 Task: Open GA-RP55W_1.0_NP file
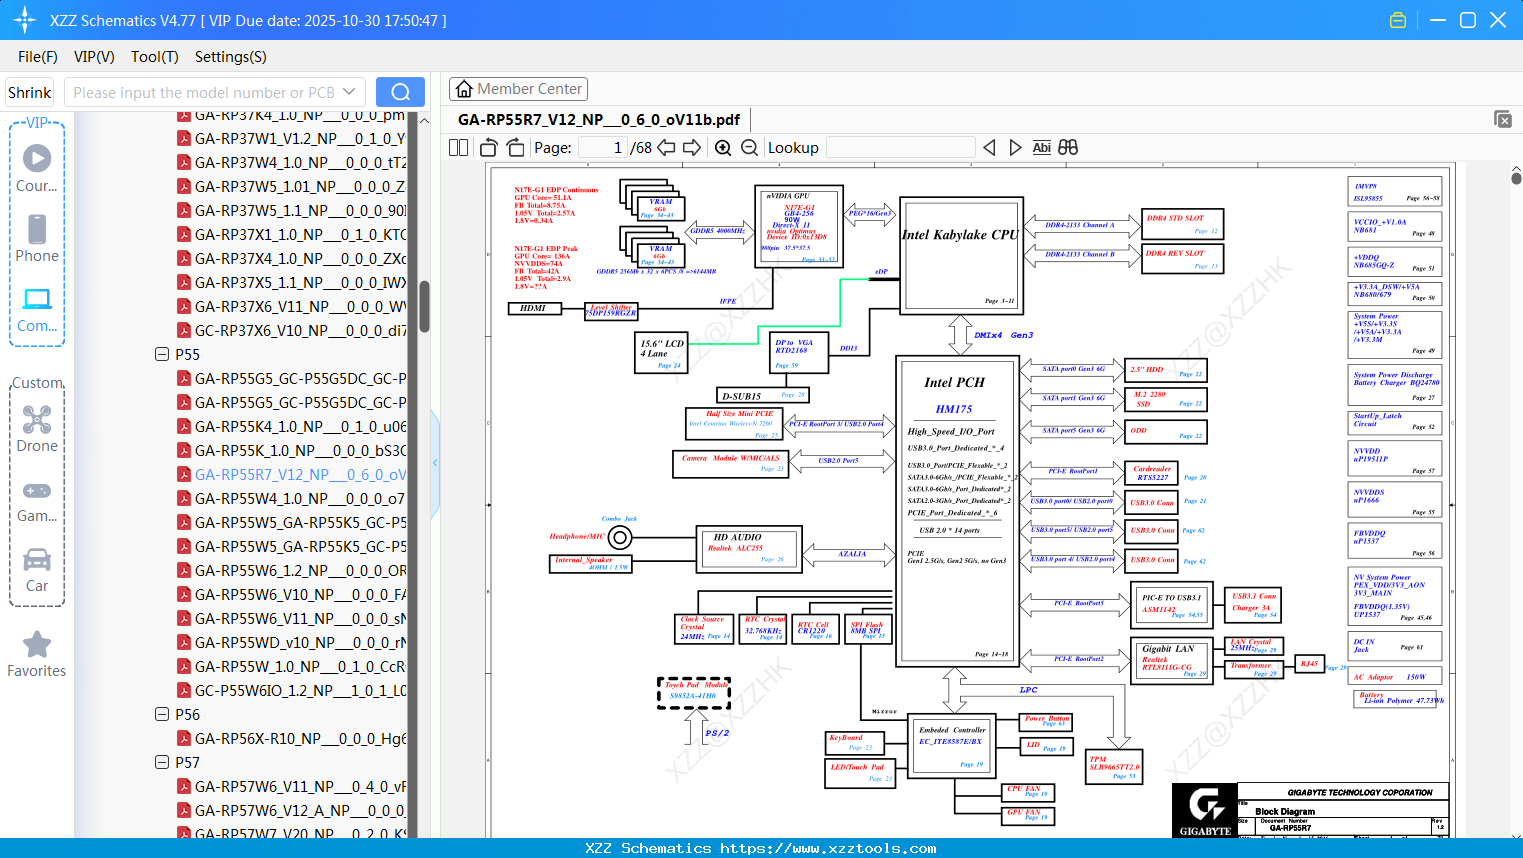click(291, 666)
